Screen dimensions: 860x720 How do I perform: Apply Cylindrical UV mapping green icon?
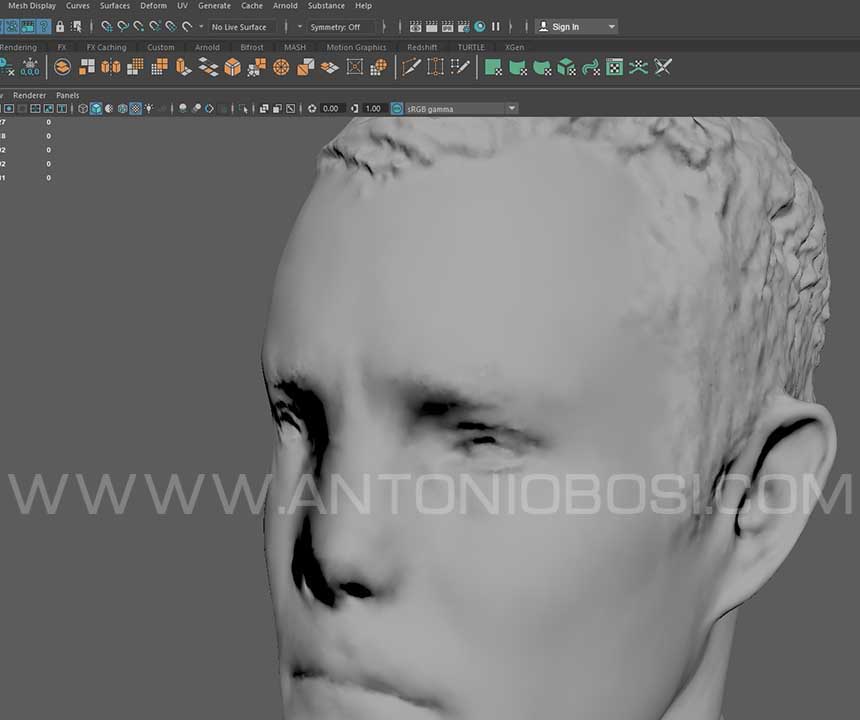(518, 67)
